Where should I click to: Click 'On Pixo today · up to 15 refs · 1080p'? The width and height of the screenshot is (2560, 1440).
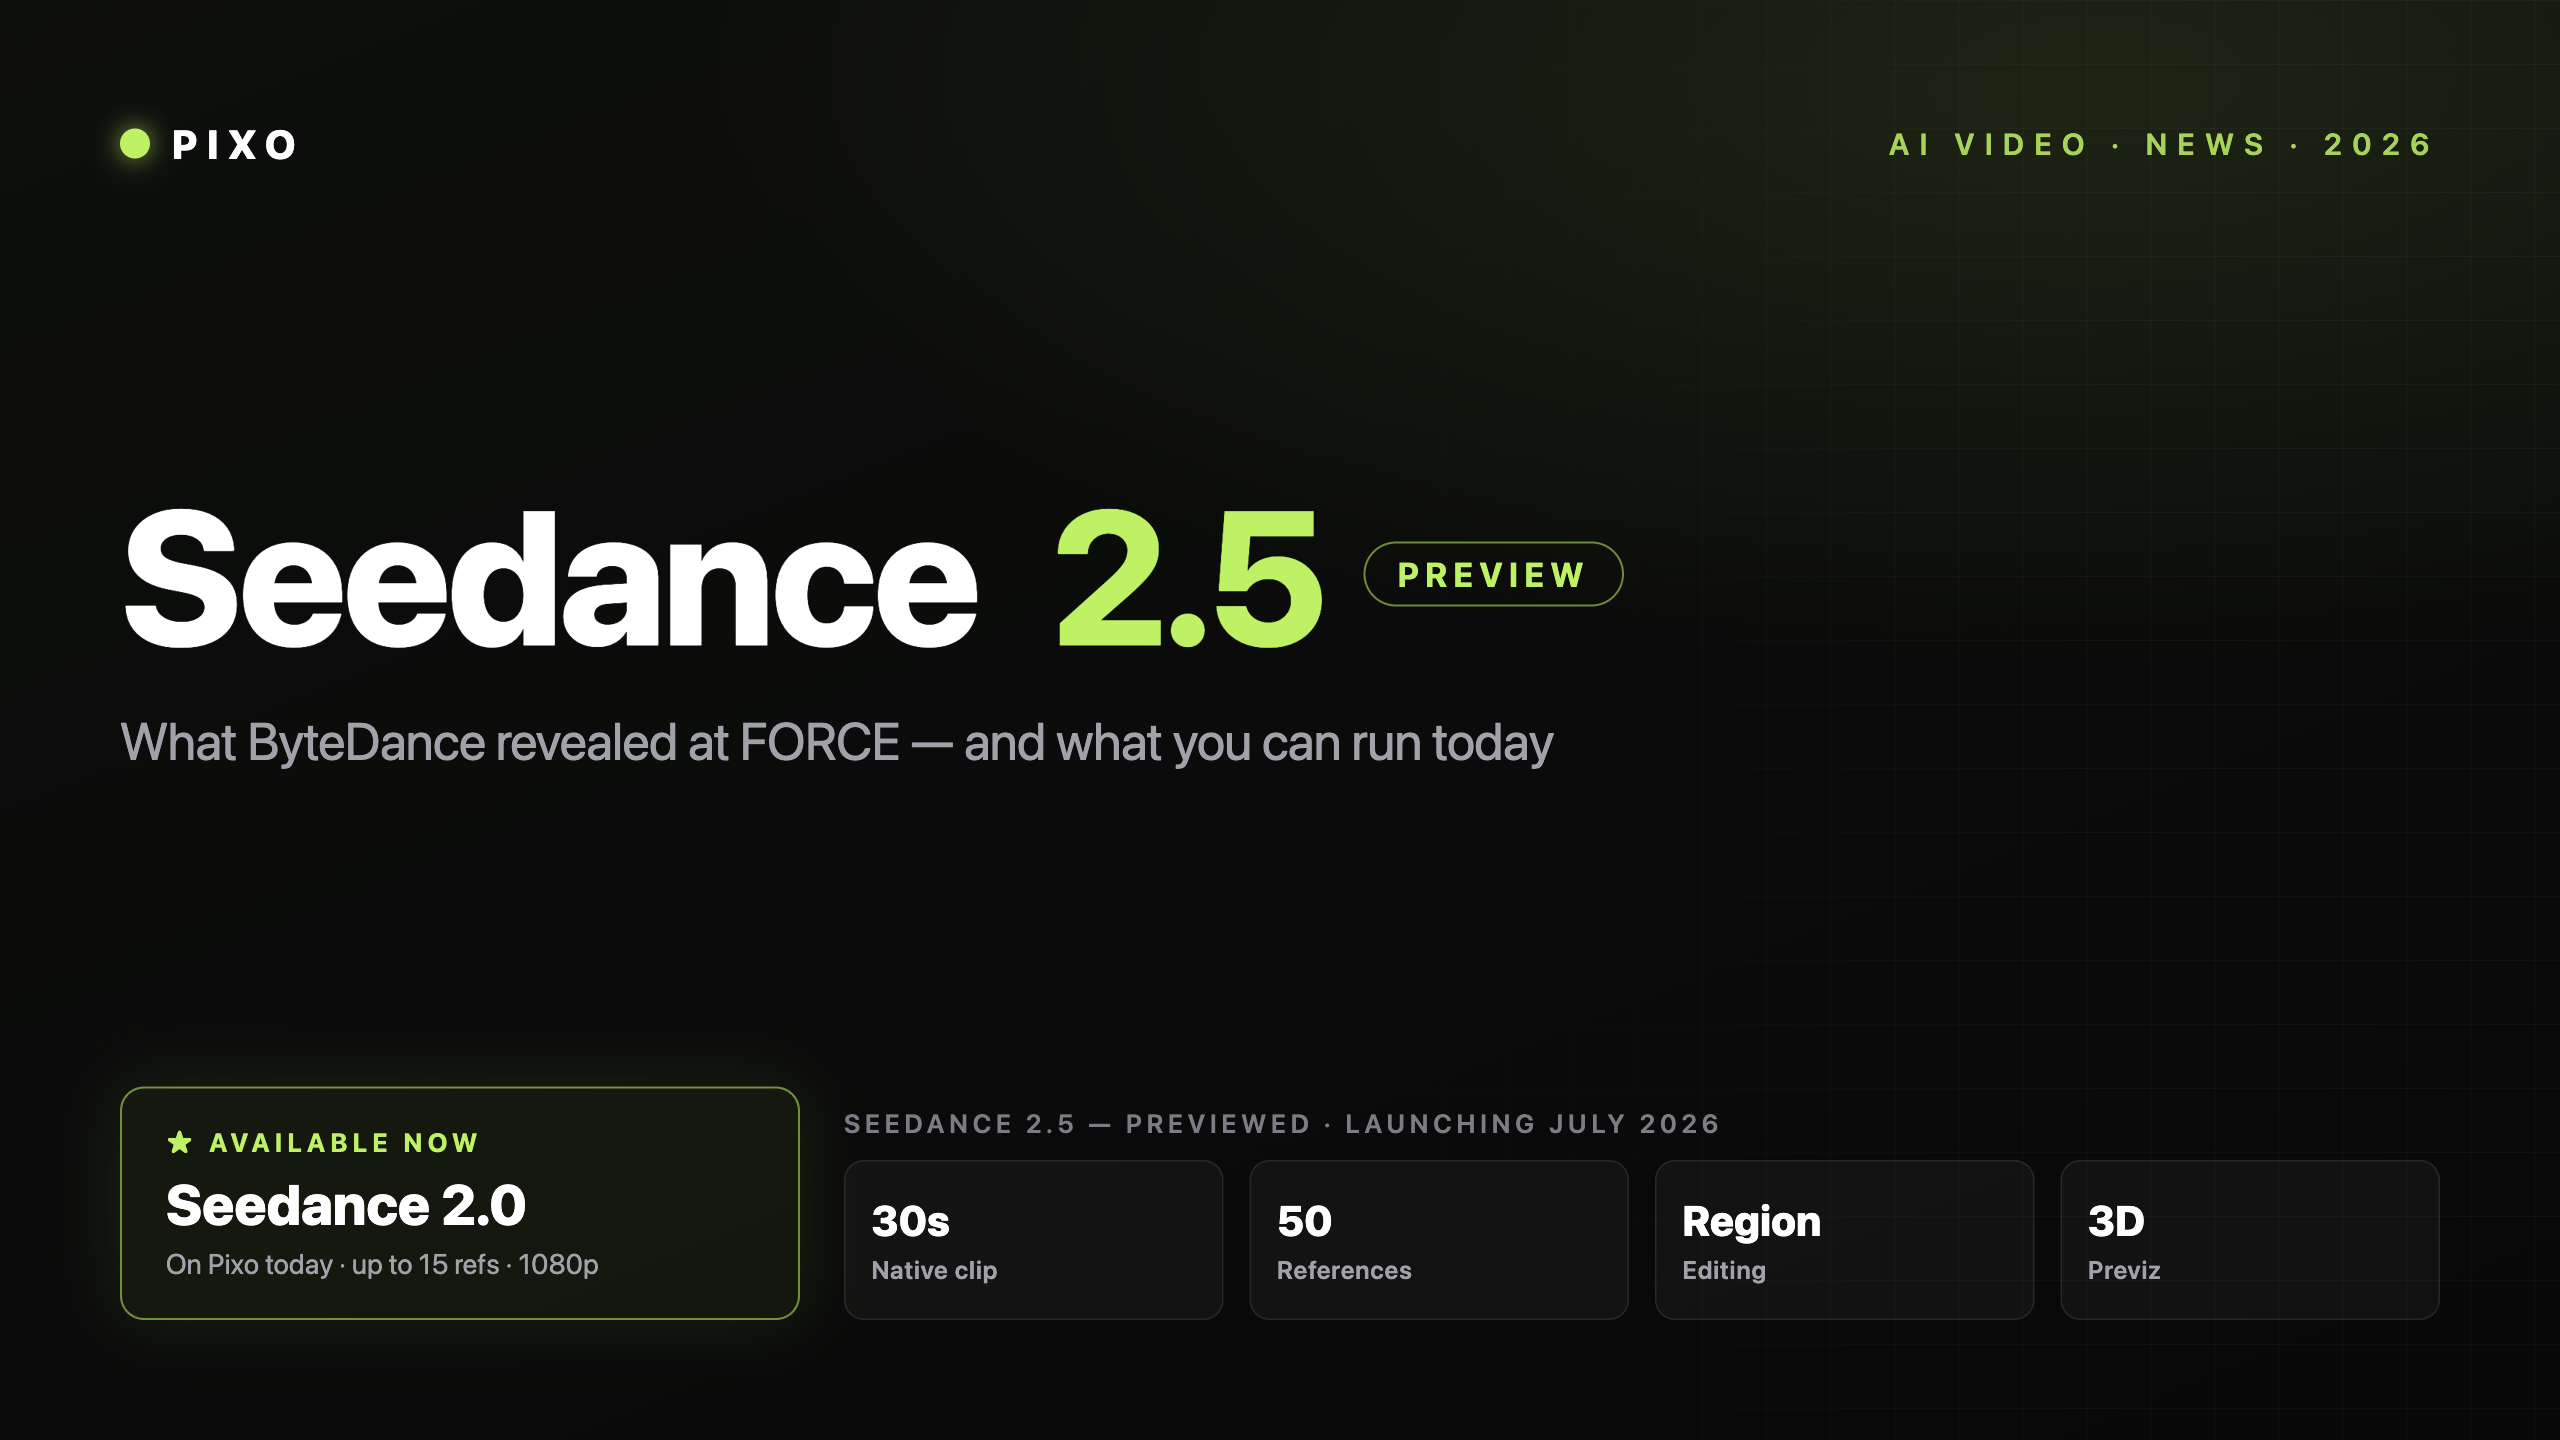(382, 1265)
